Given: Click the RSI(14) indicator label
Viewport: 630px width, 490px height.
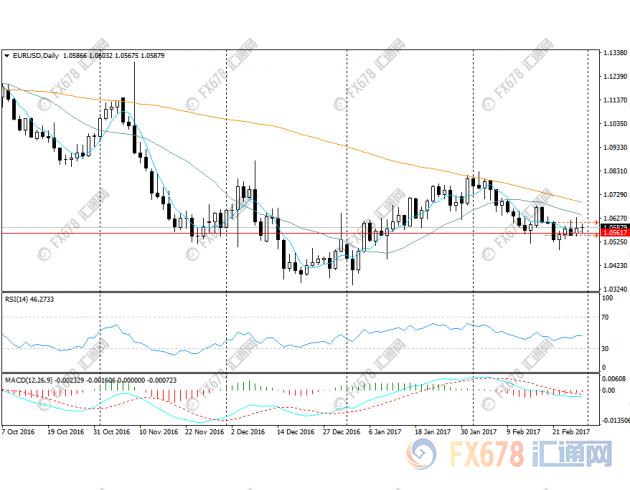Looking at the screenshot, I should [18, 299].
